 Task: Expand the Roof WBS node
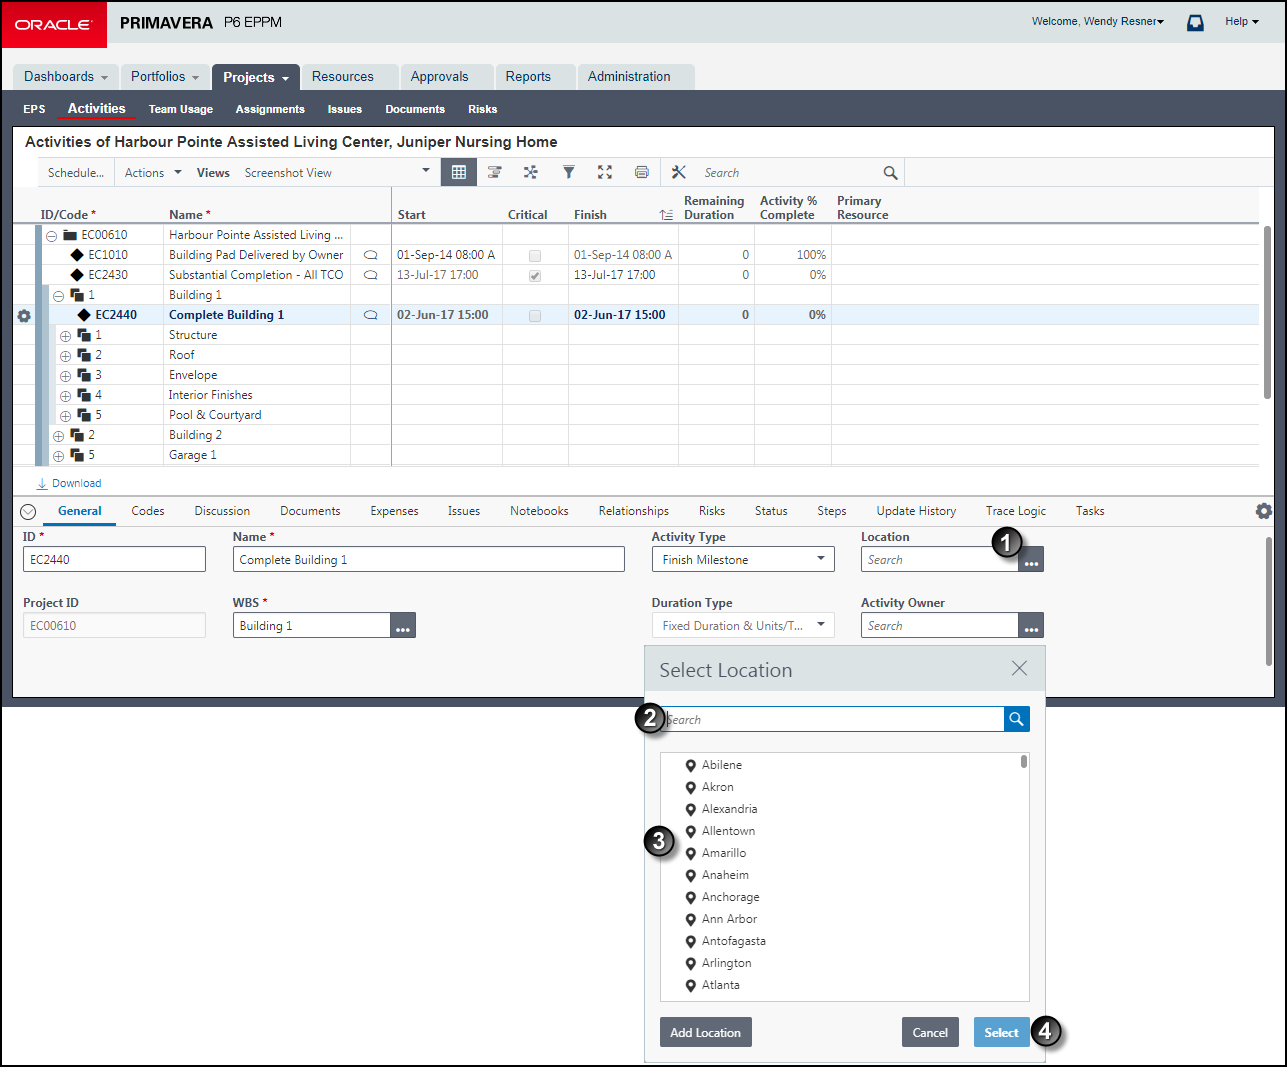coord(65,356)
